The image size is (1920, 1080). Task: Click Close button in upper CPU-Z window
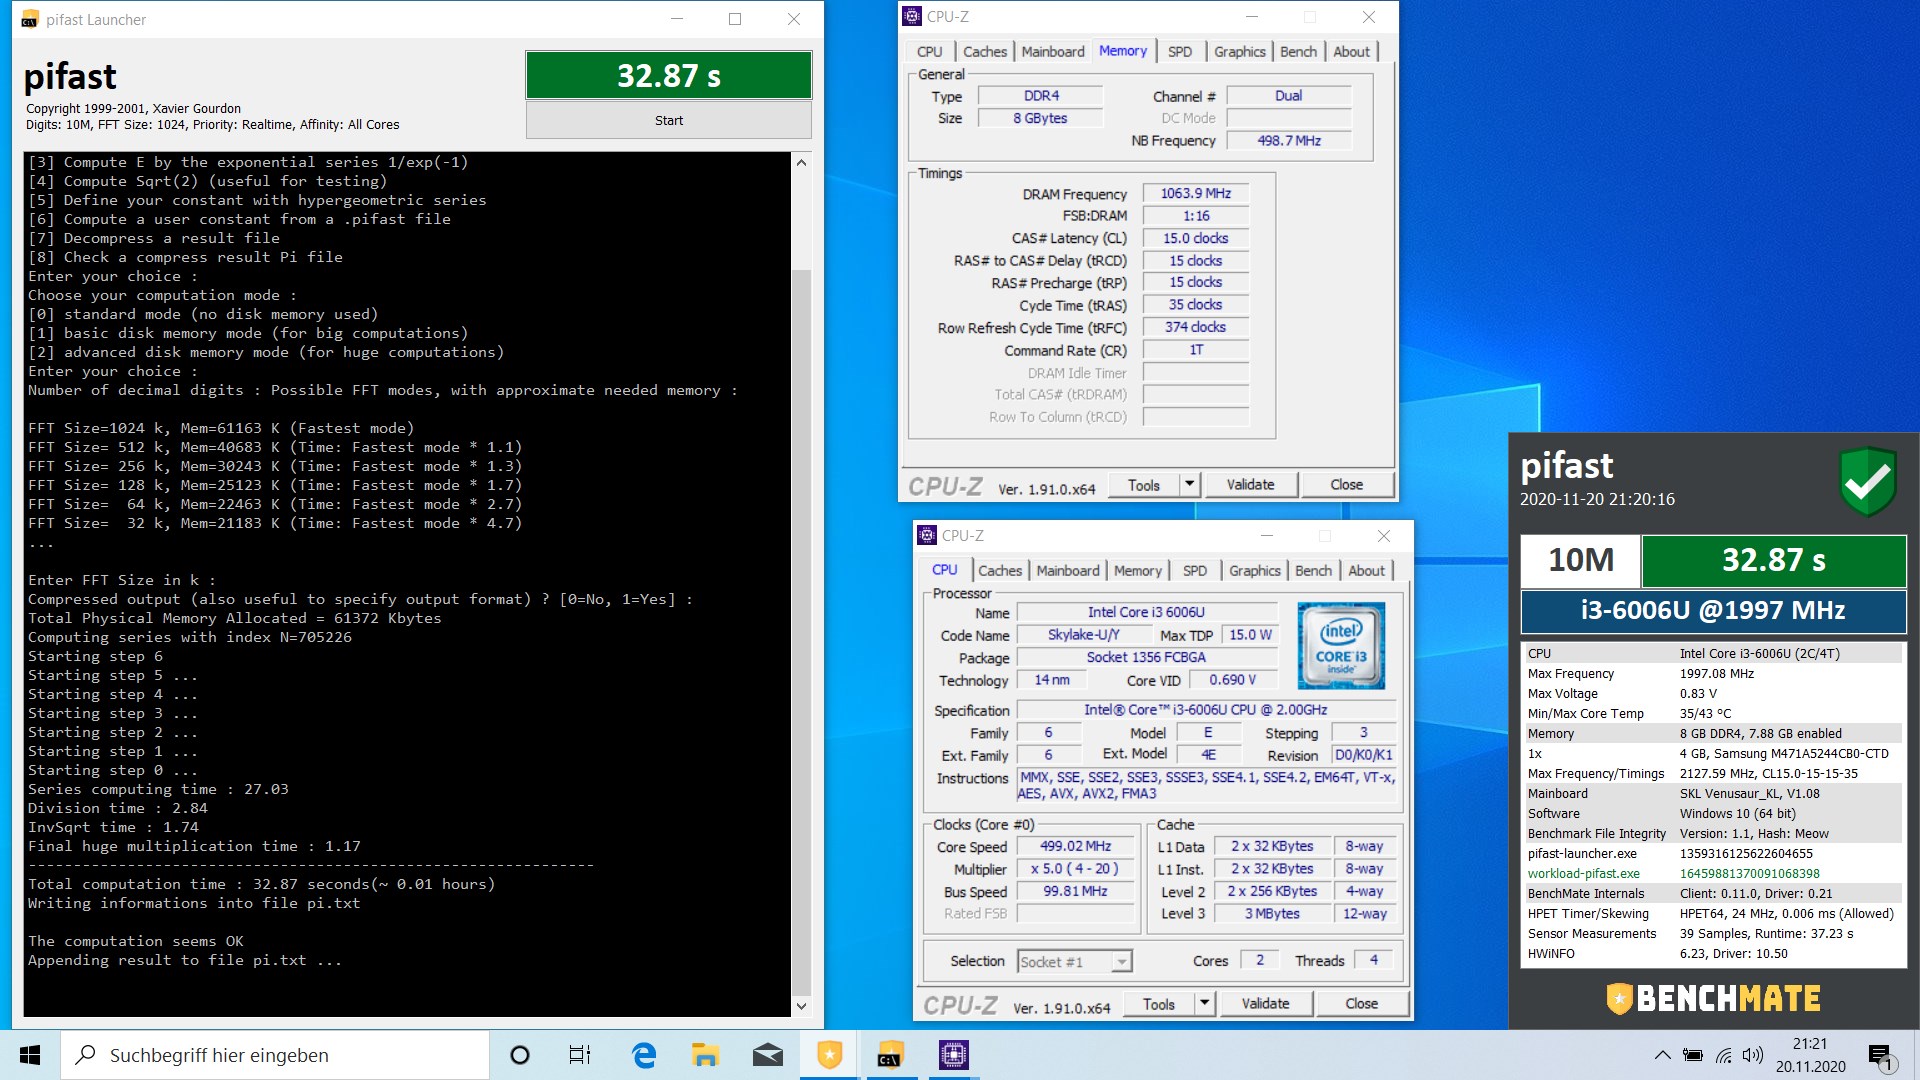[x=1346, y=485]
